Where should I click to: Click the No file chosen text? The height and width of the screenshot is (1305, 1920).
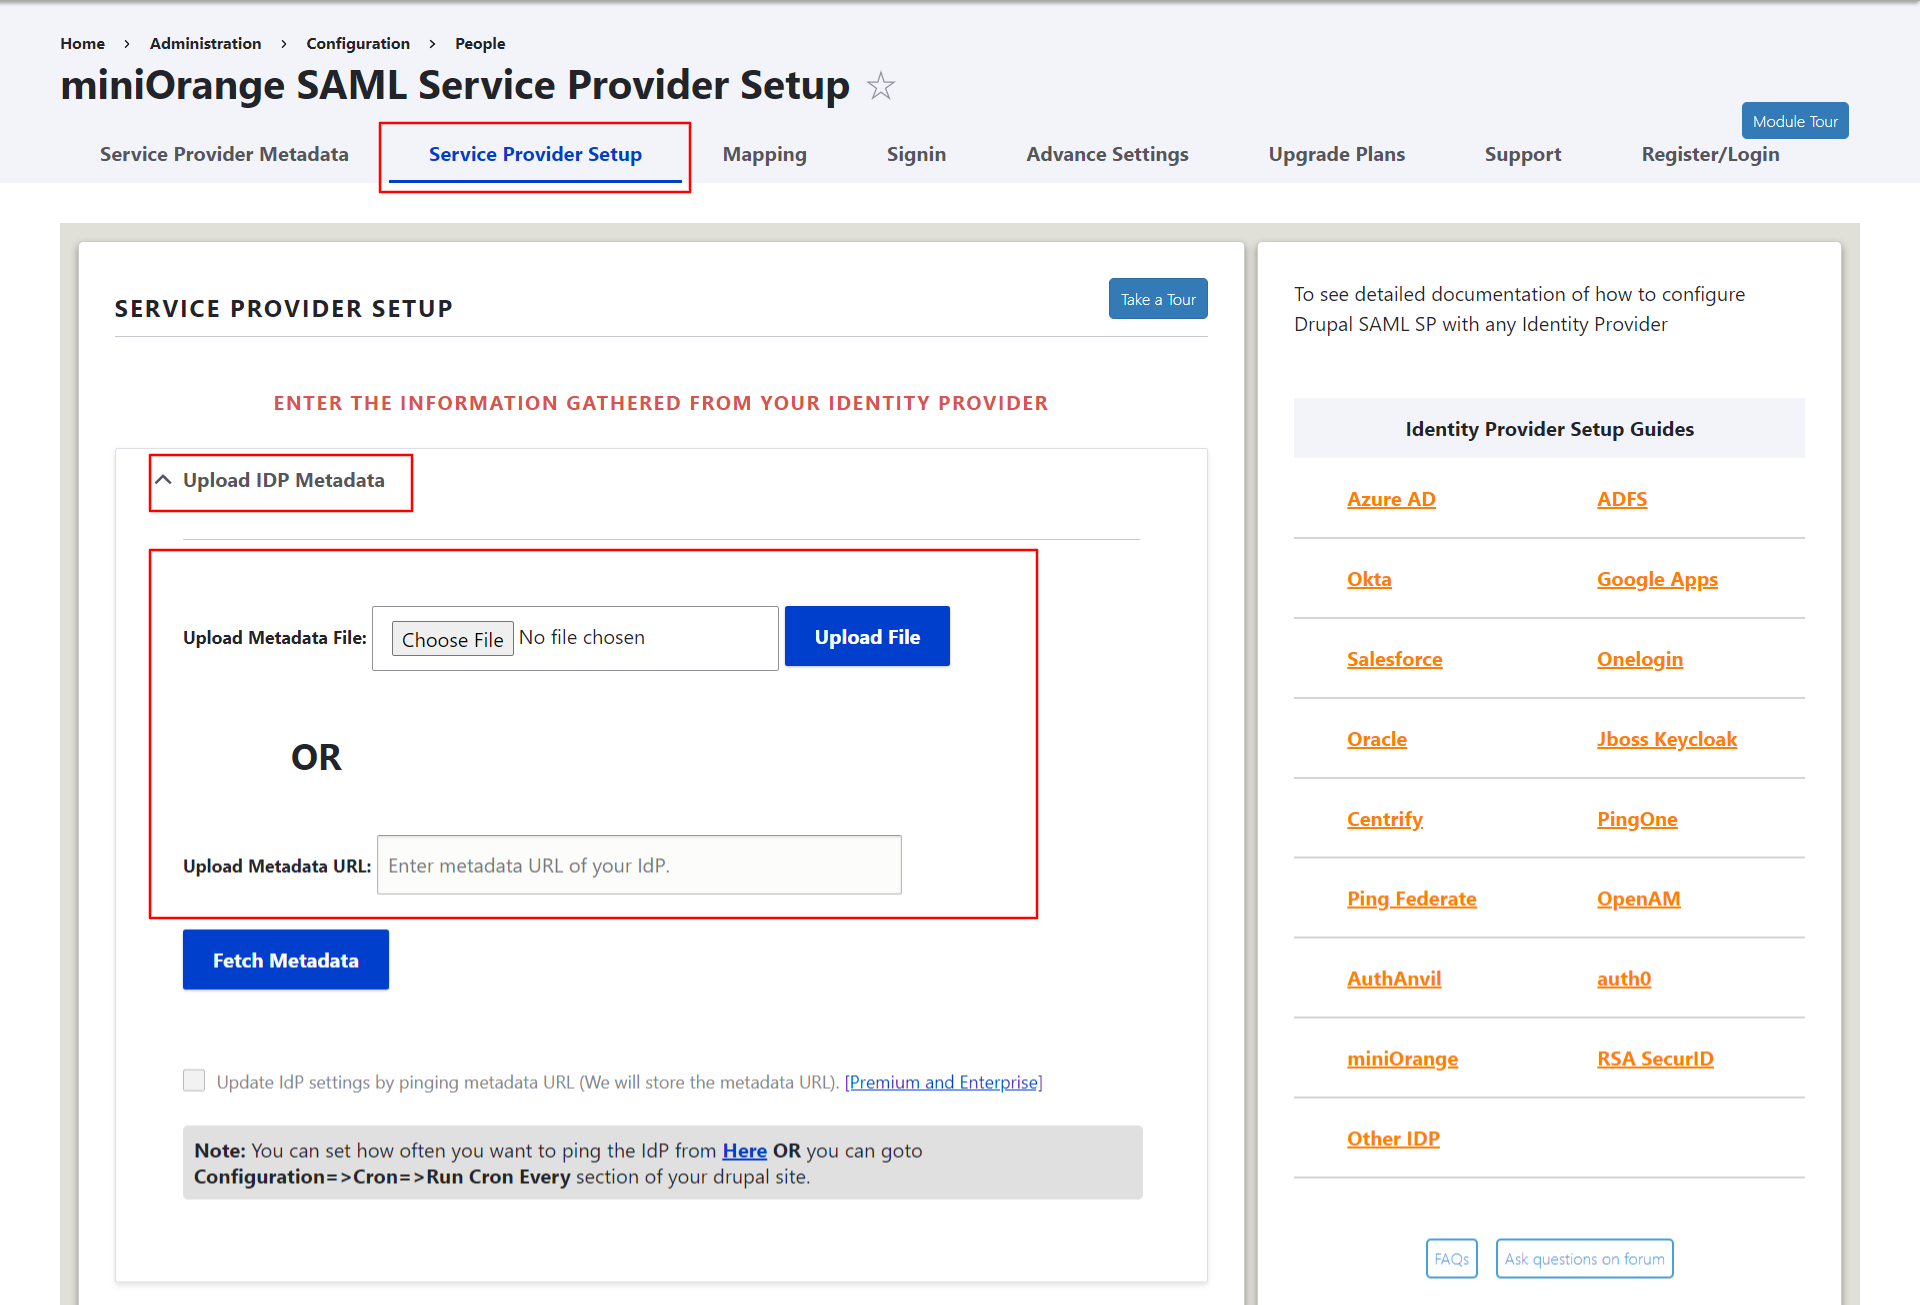click(x=582, y=637)
